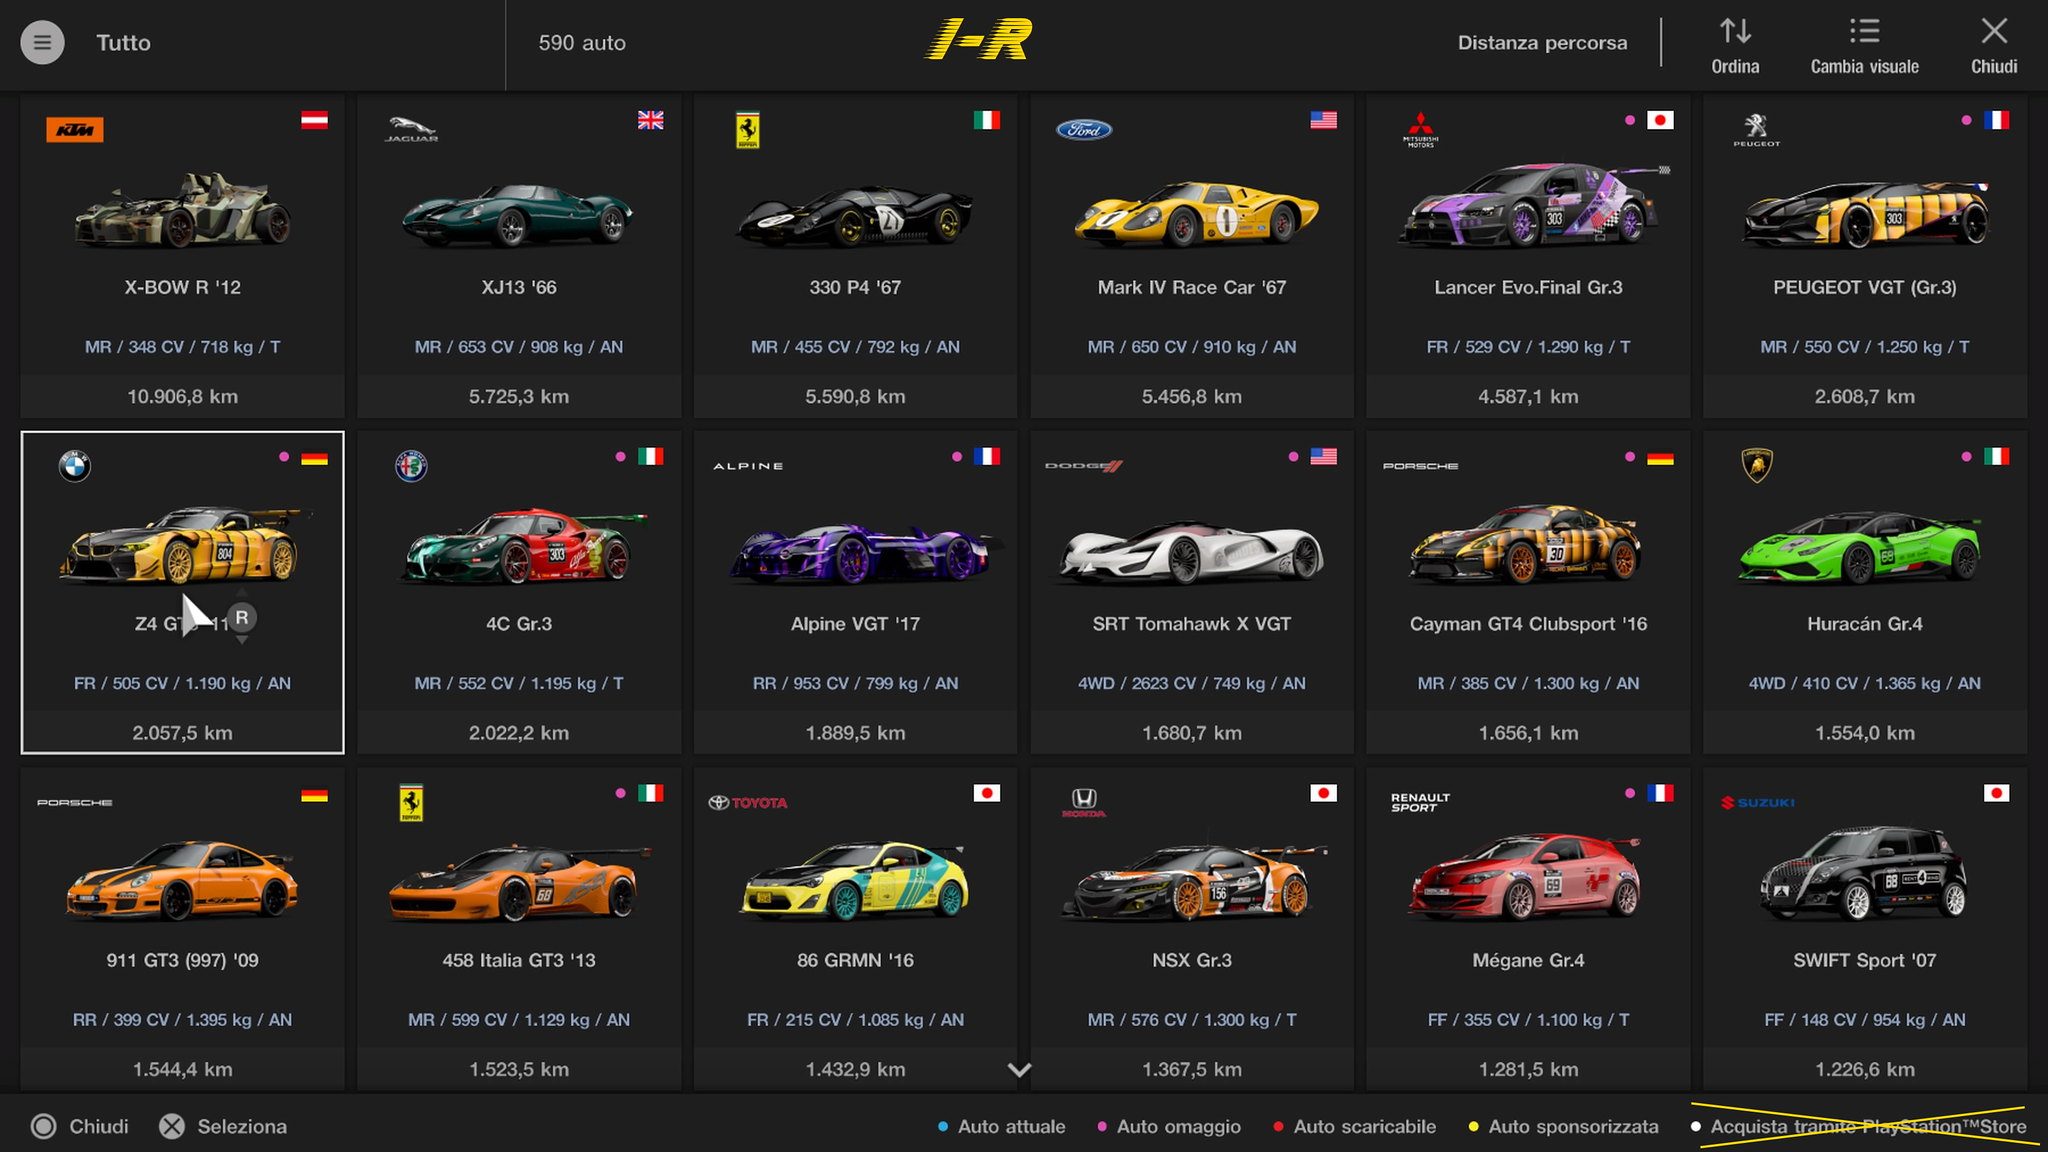Click the Cambia visuale label

(x=1864, y=67)
